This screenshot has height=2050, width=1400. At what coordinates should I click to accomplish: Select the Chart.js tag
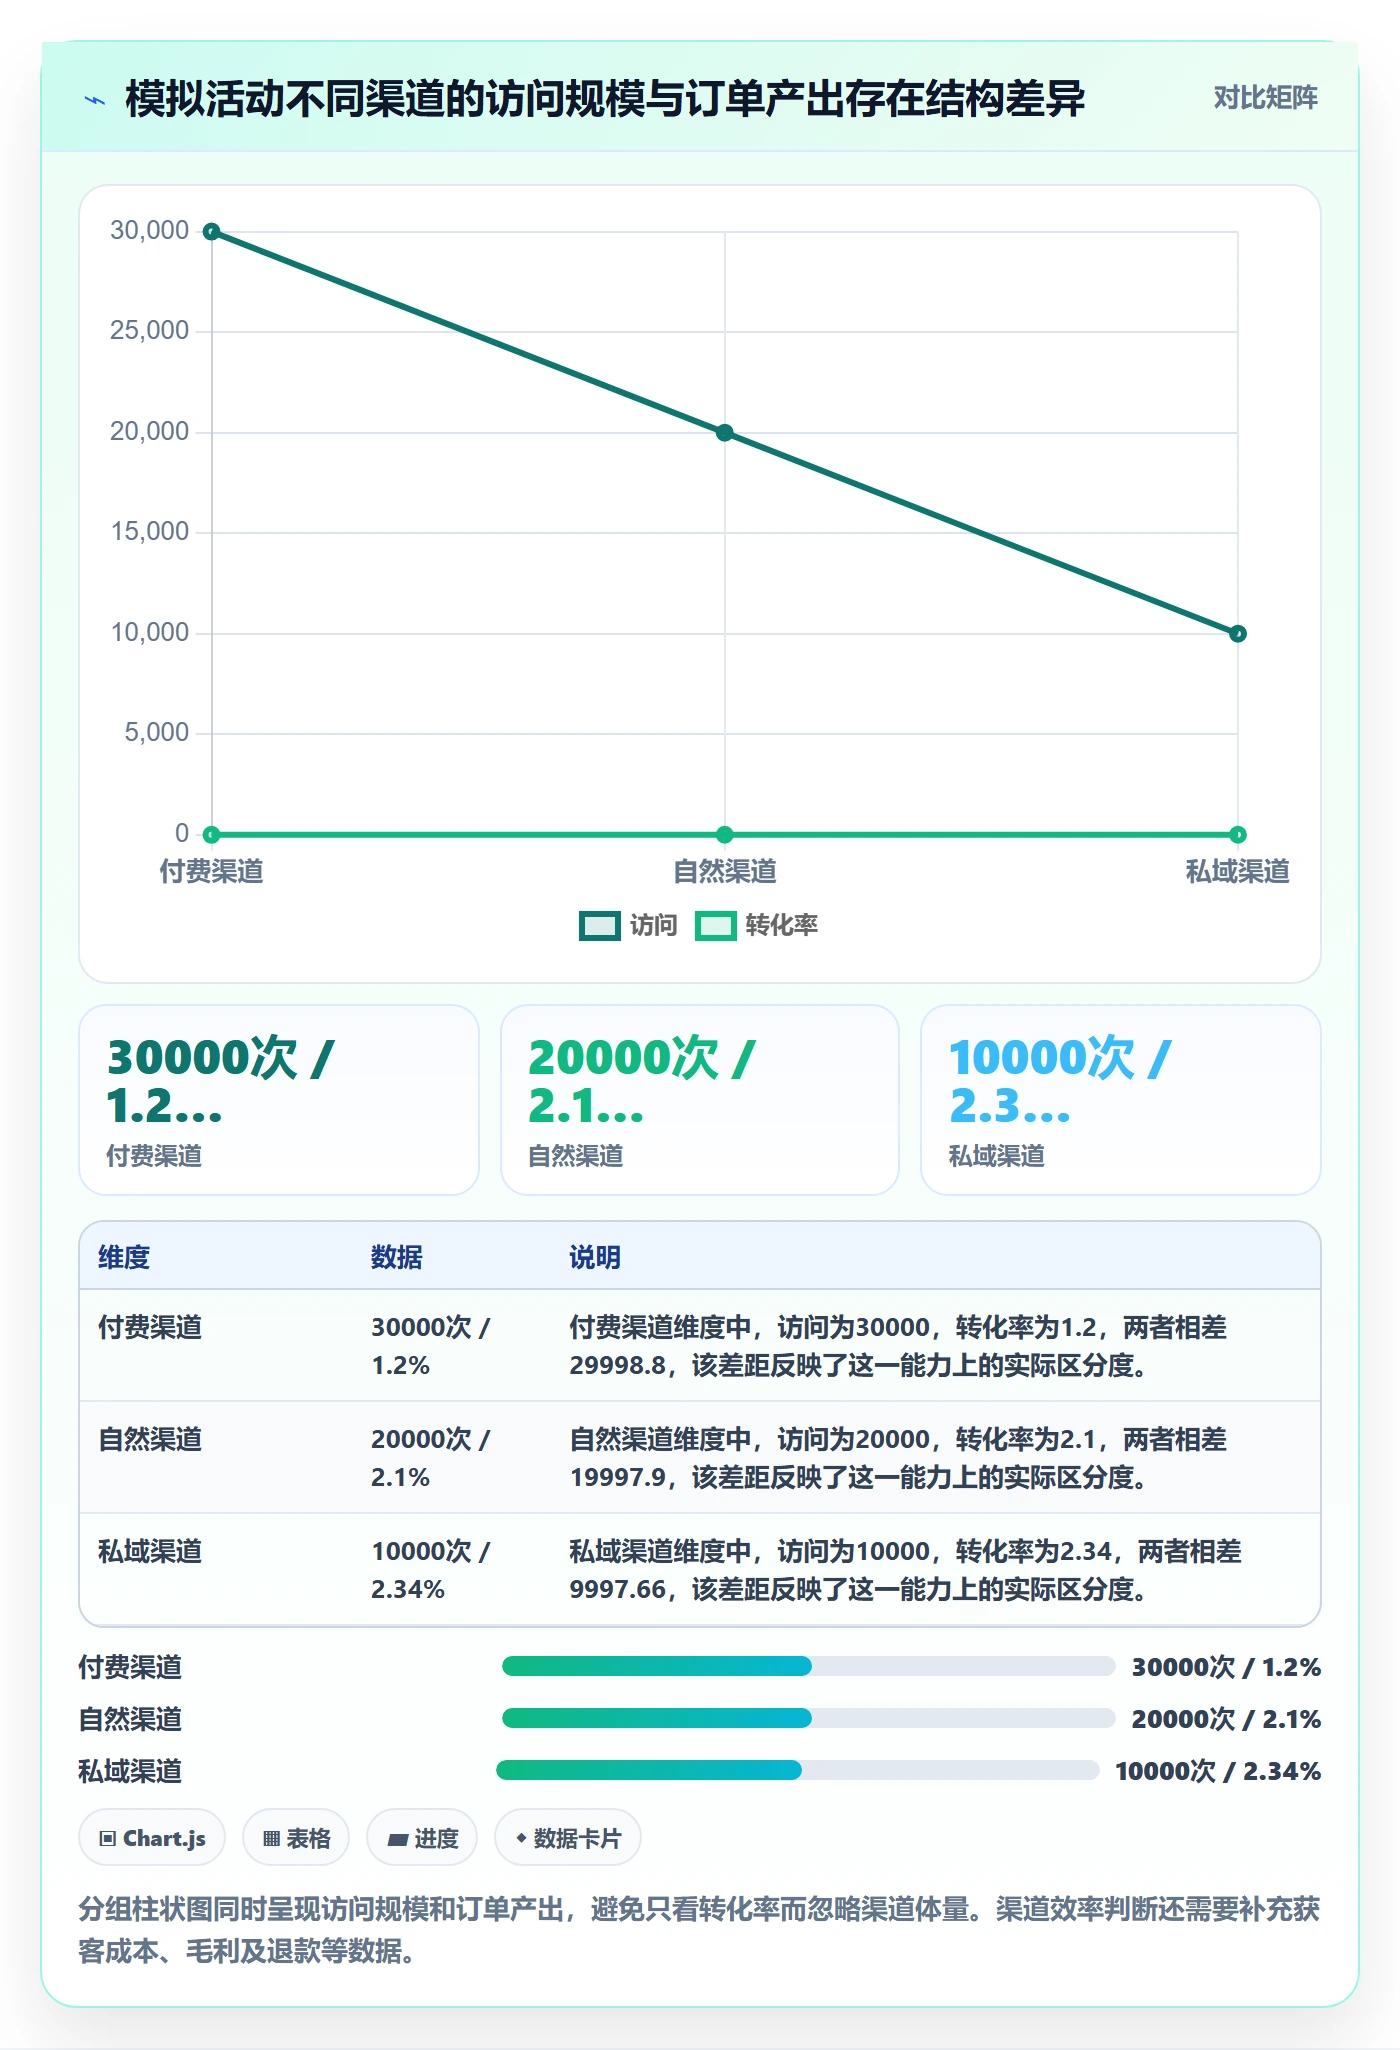152,1838
